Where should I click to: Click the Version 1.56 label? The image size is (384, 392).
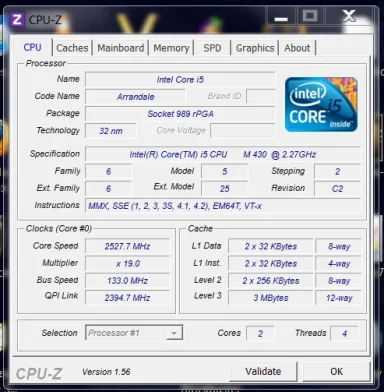(106, 372)
